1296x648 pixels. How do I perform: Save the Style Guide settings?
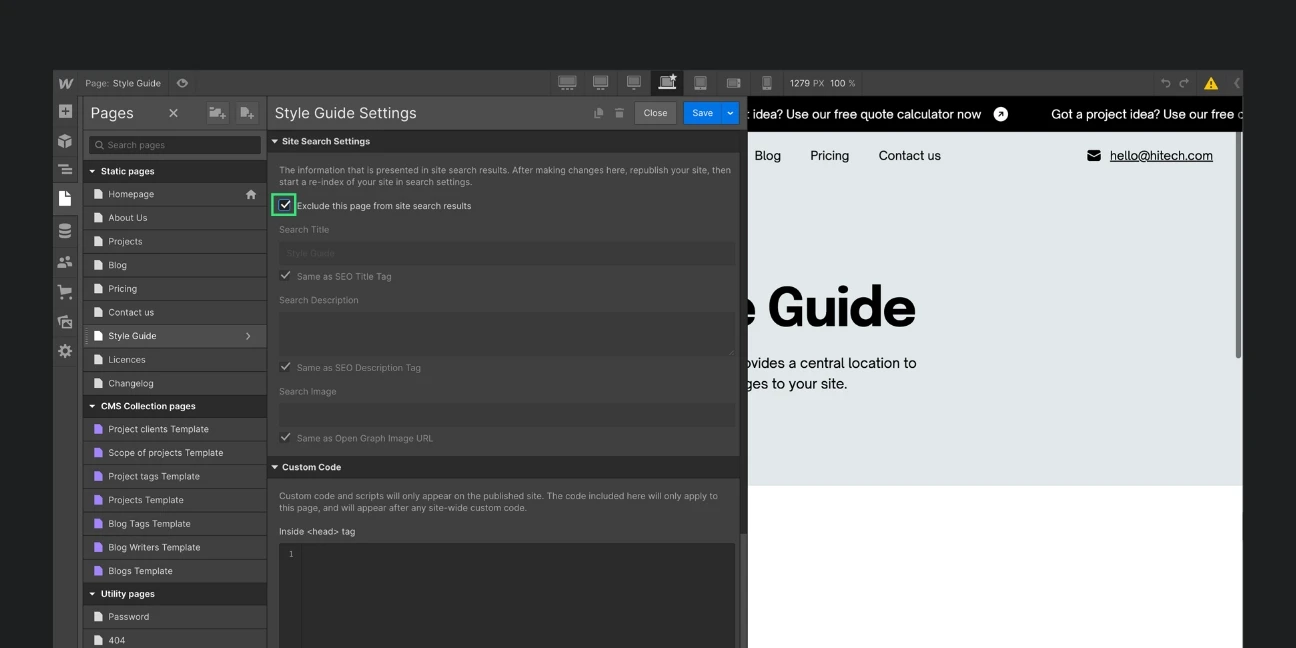click(703, 113)
